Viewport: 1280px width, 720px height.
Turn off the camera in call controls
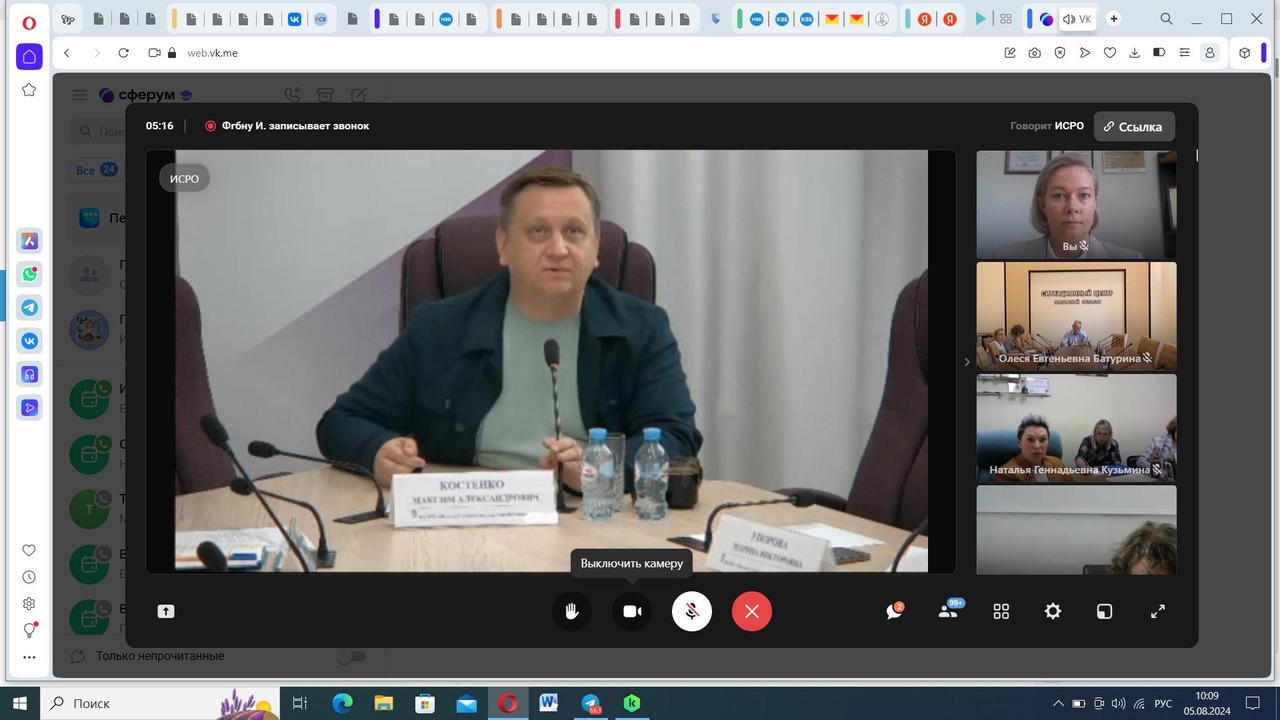tap(632, 611)
